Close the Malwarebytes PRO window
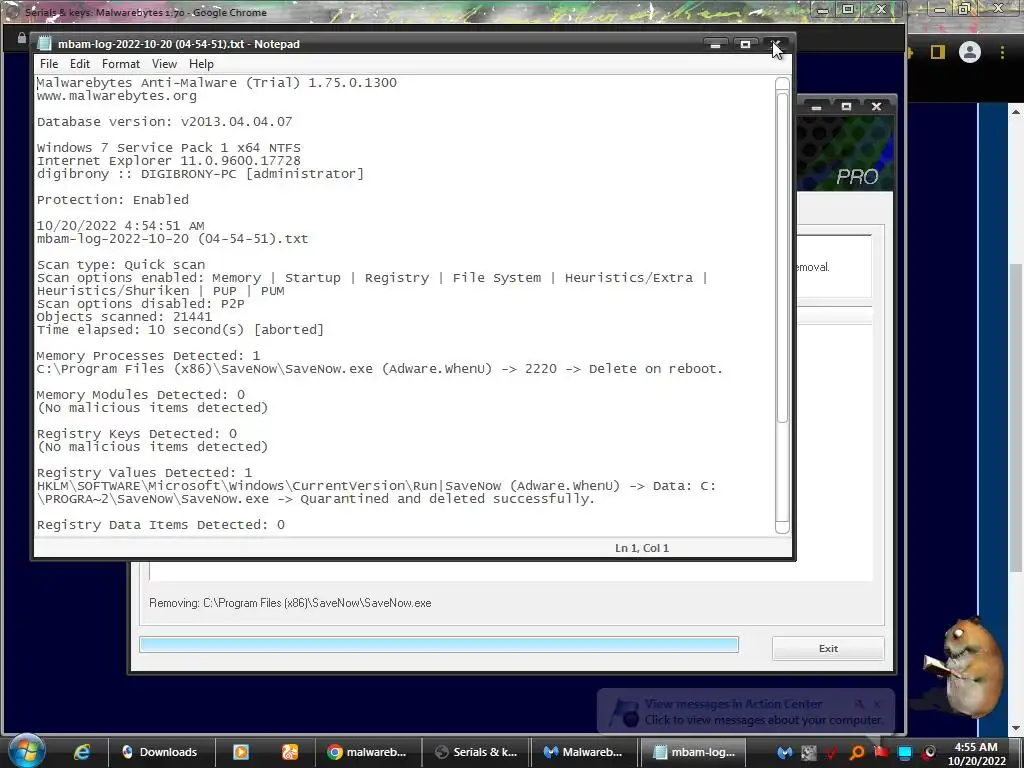 point(876,106)
